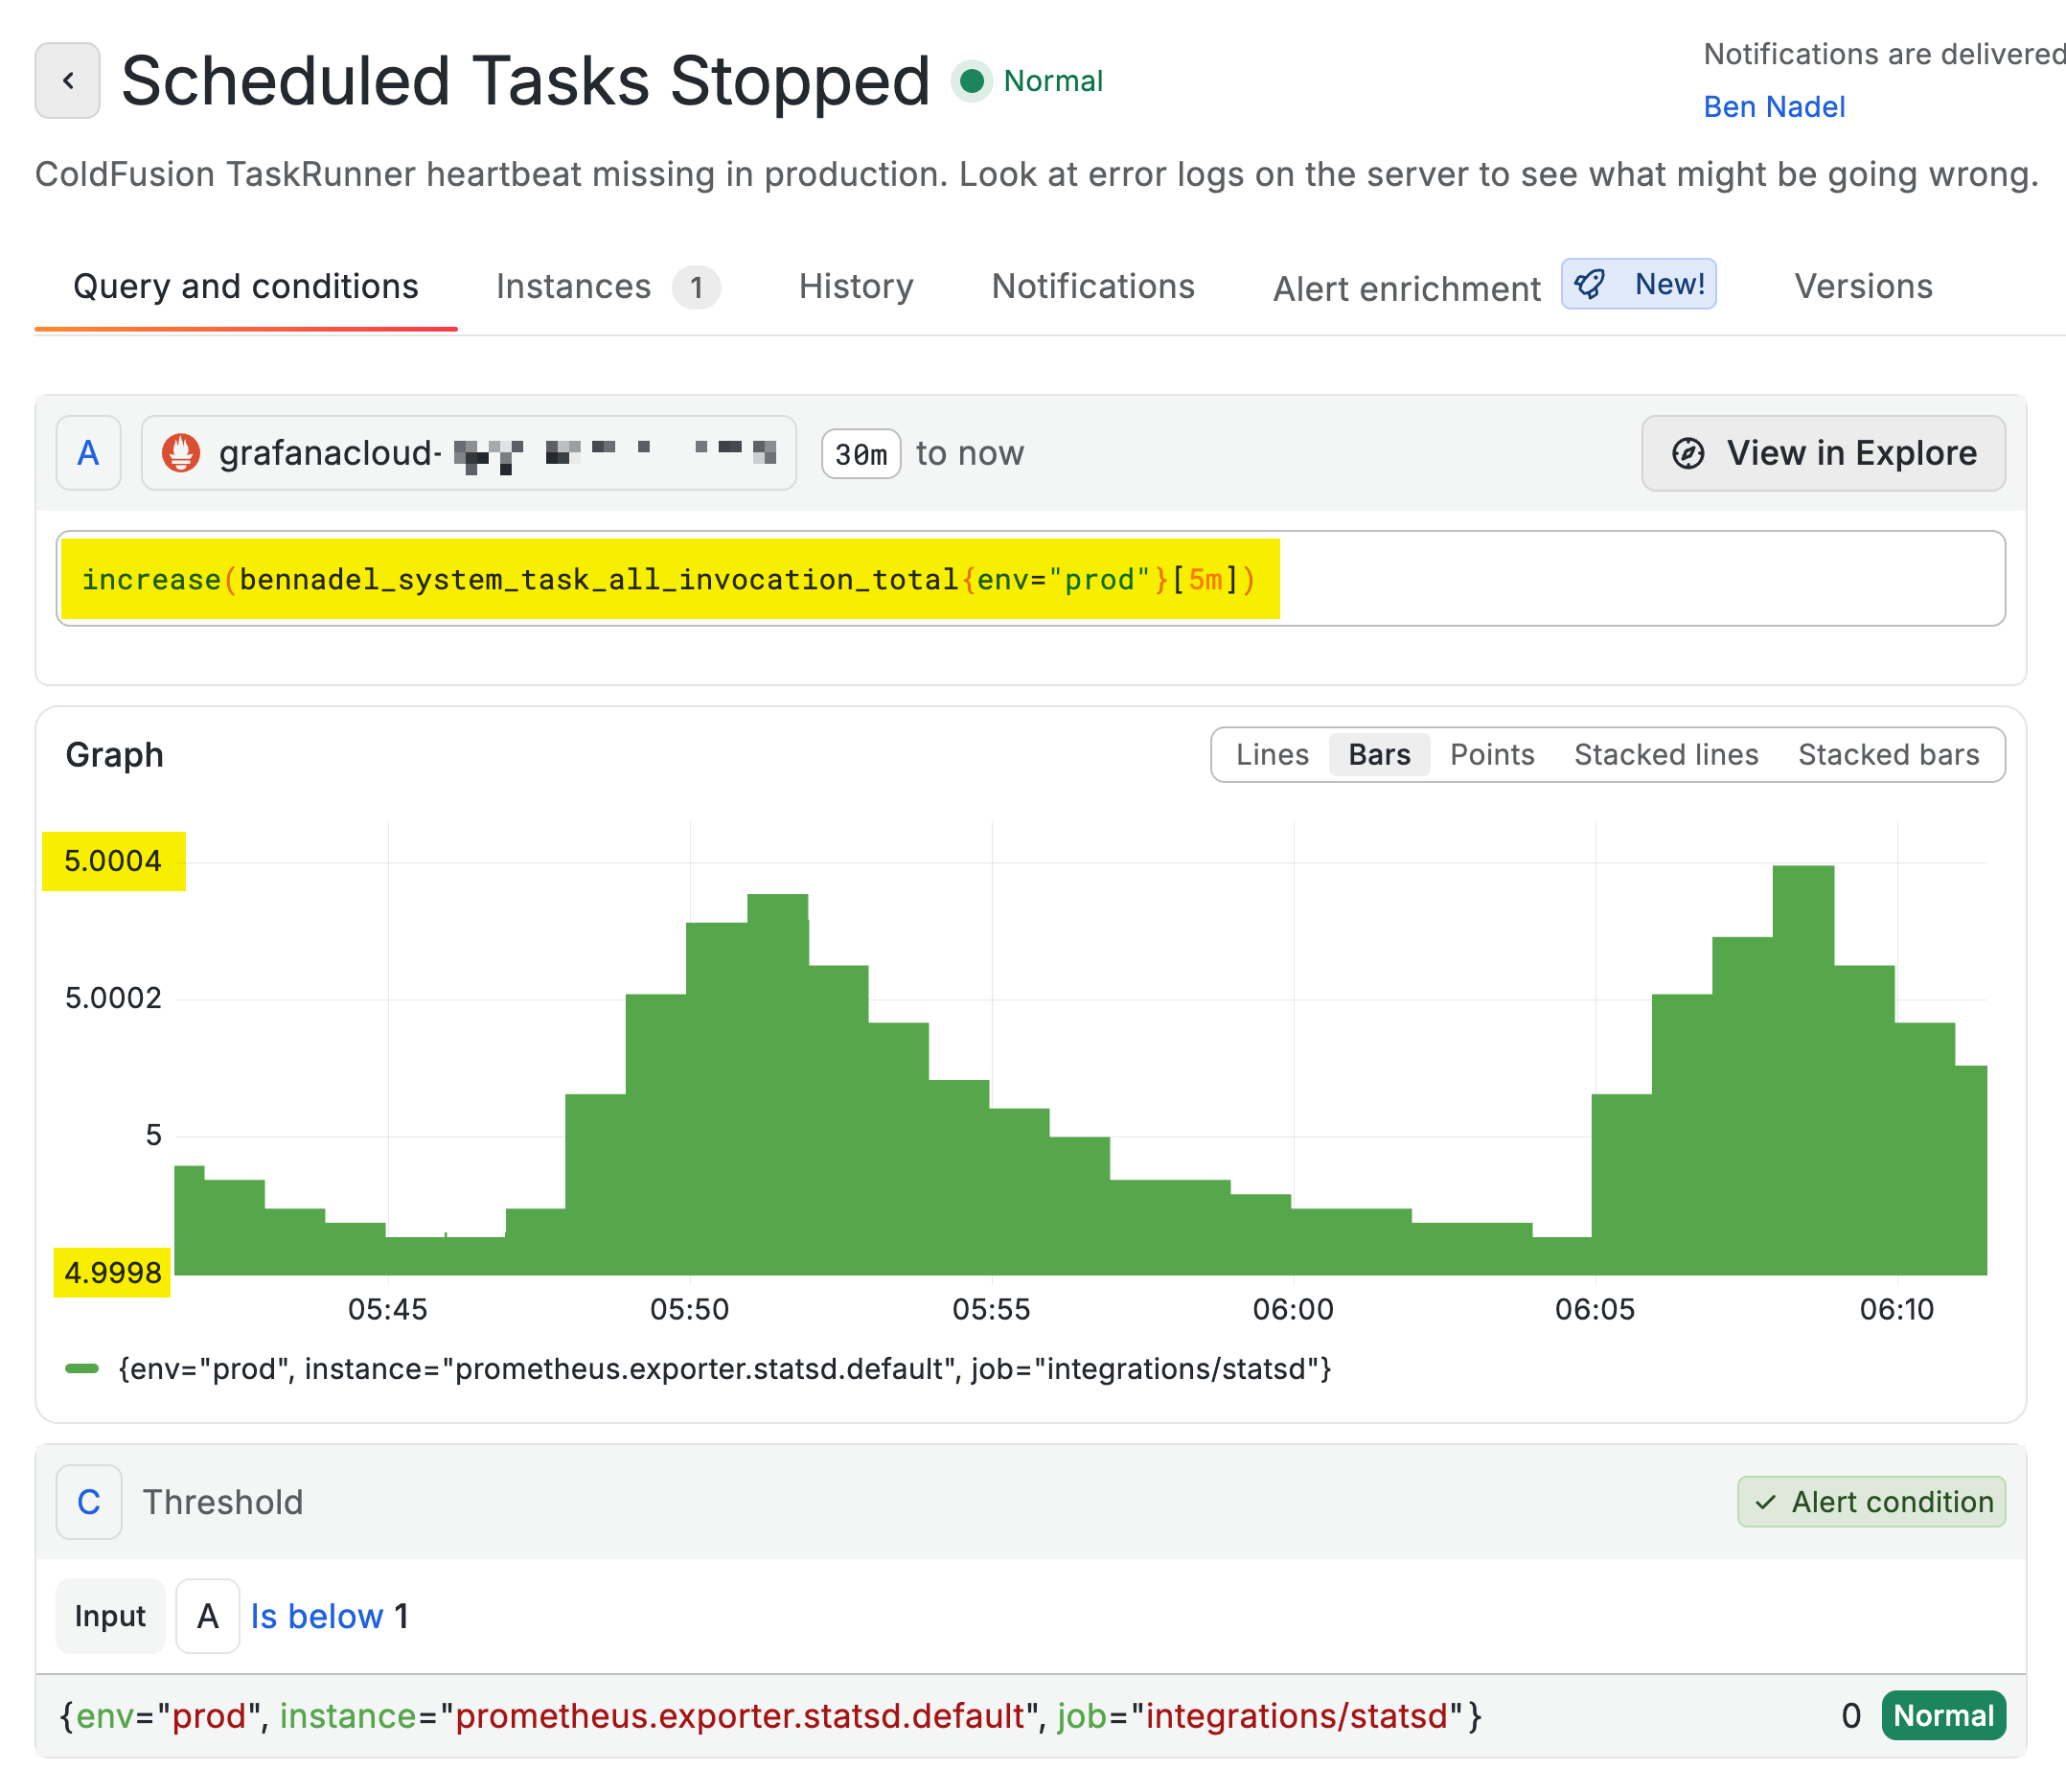Screen dimensions: 2066x1792
Task: Toggle the green series legend swatch
Action: point(82,1368)
